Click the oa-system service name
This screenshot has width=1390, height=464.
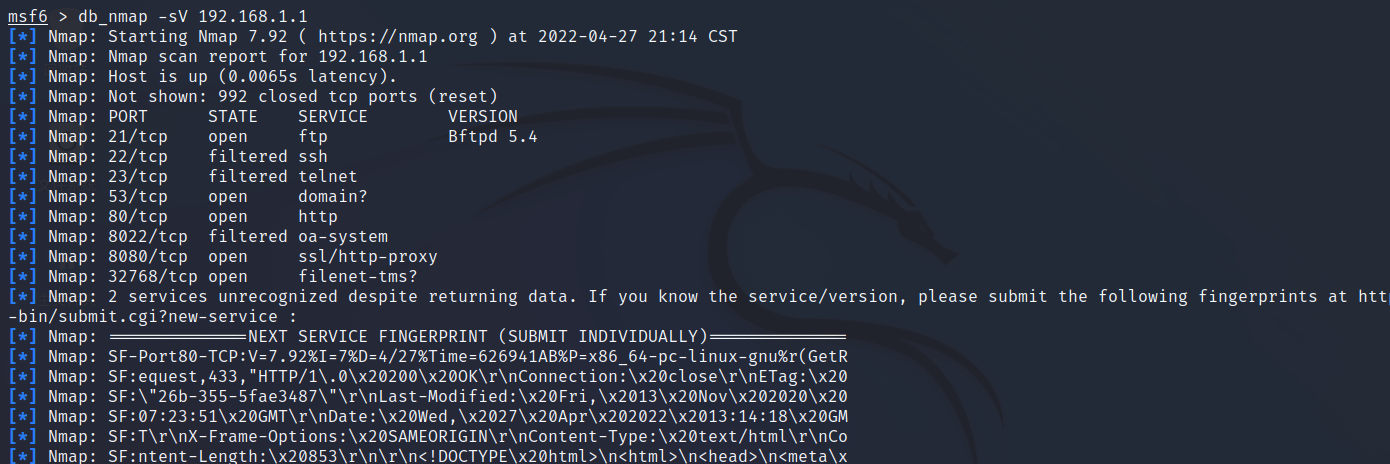pos(343,236)
